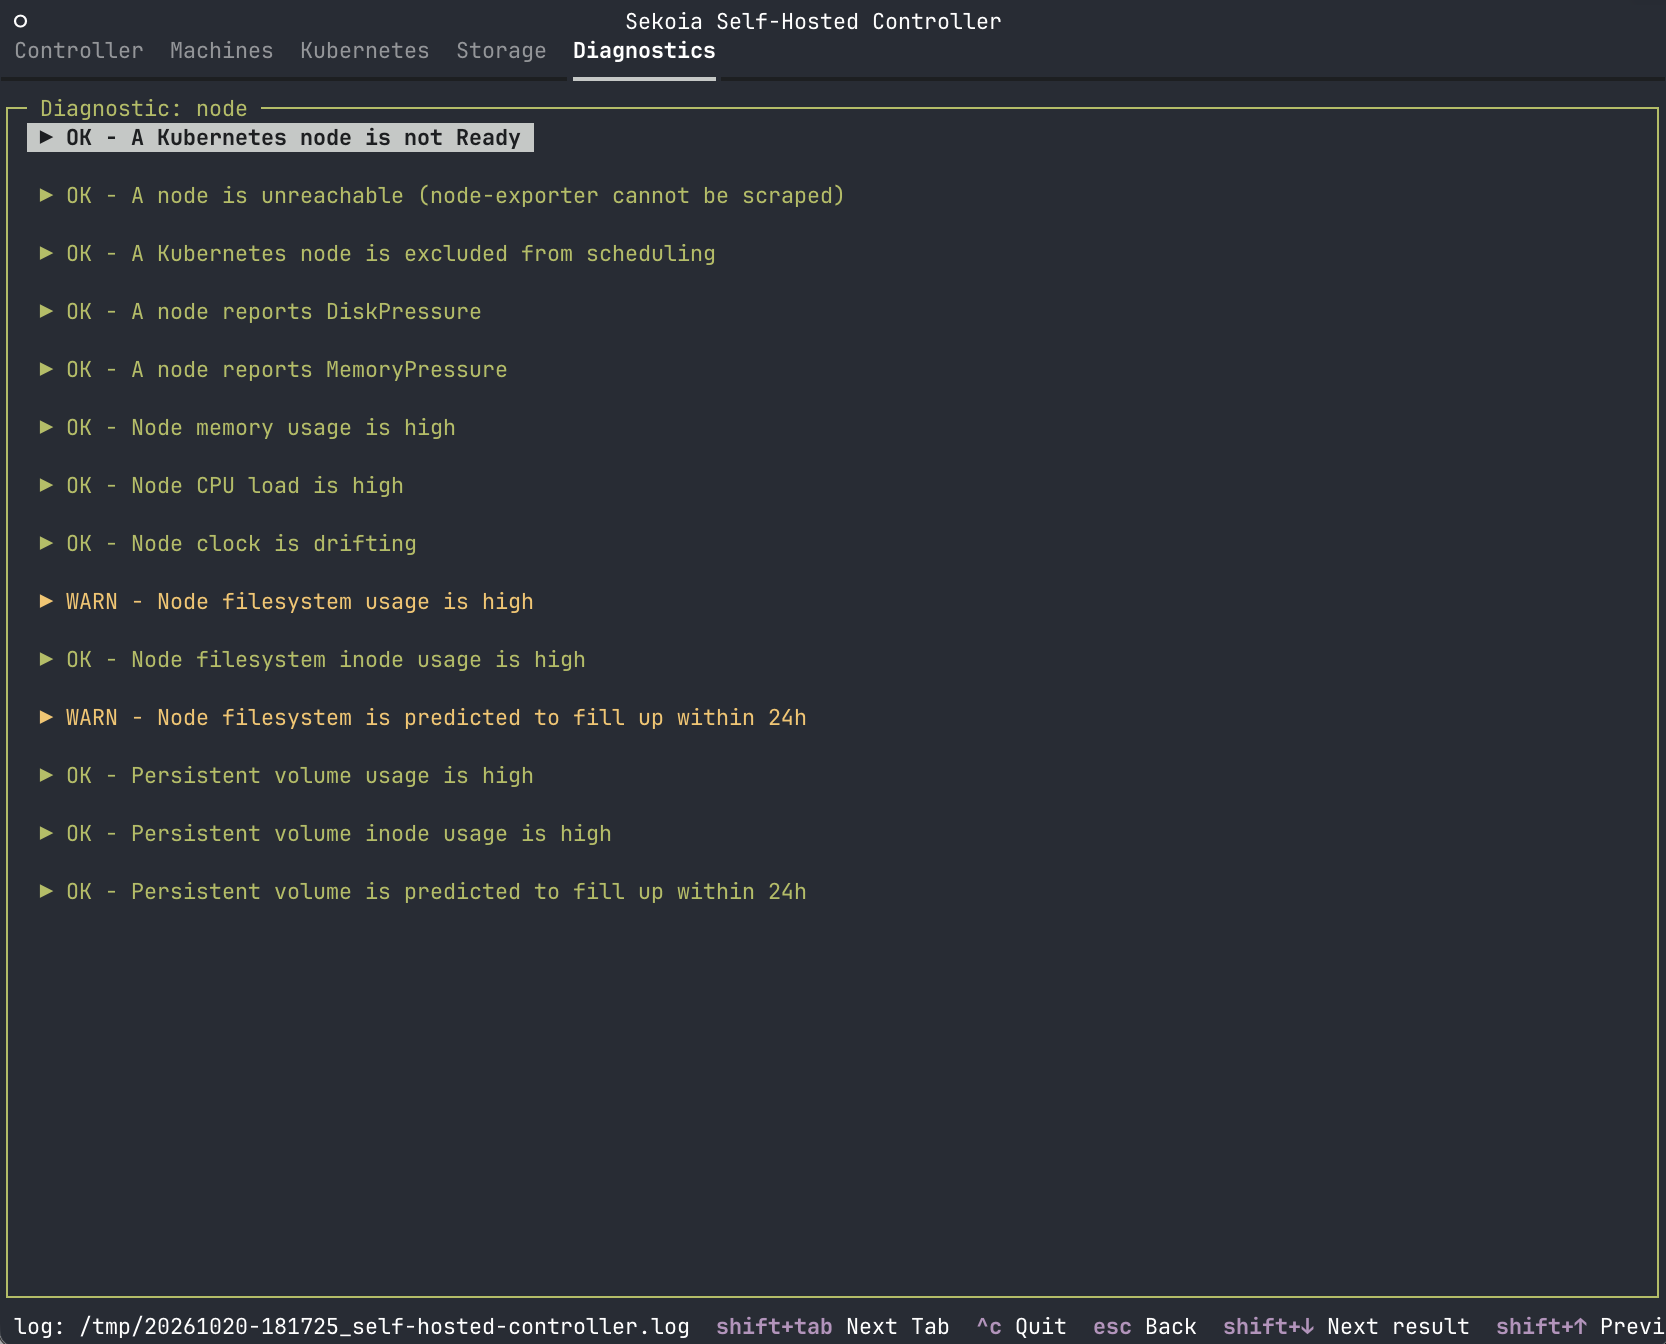Expand arrow for 'Node clock is drifting'
The width and height of the screenshot is (1666, 1344).
pyautogui.click(x=46, y=543)
